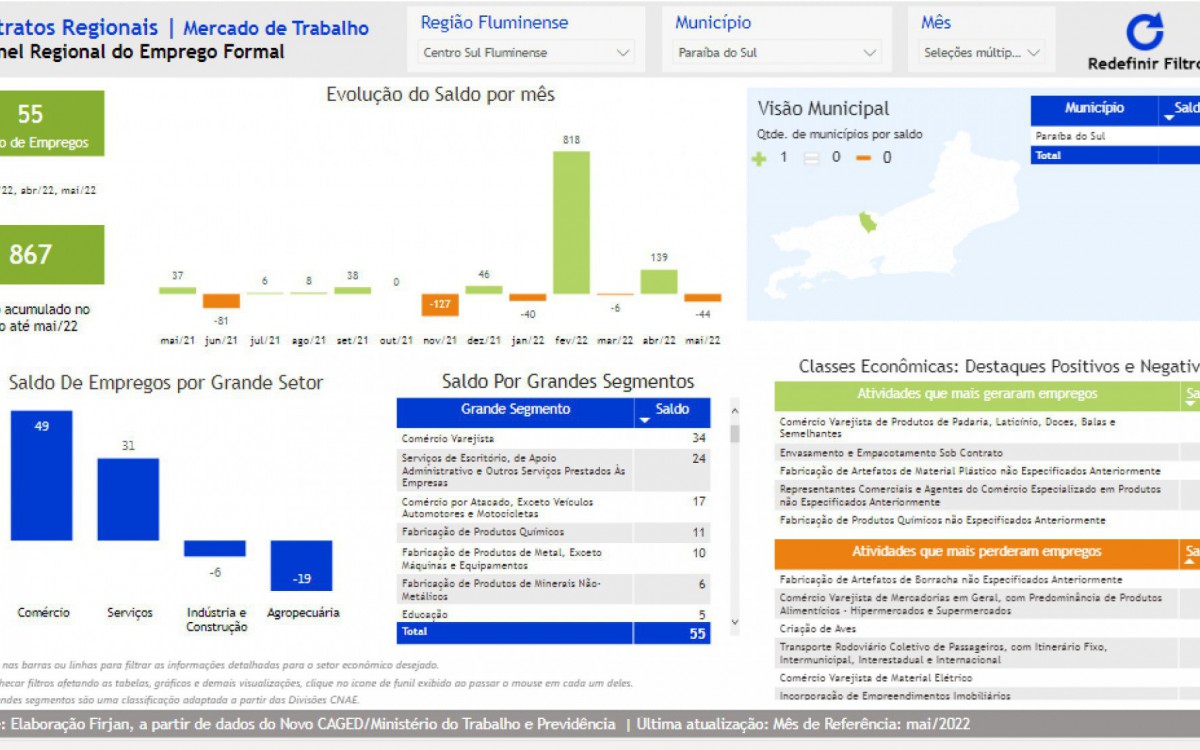Click the gray equals icon in Visão Municipal
The width and height of the screenshot is (1200, 750).
812,158
